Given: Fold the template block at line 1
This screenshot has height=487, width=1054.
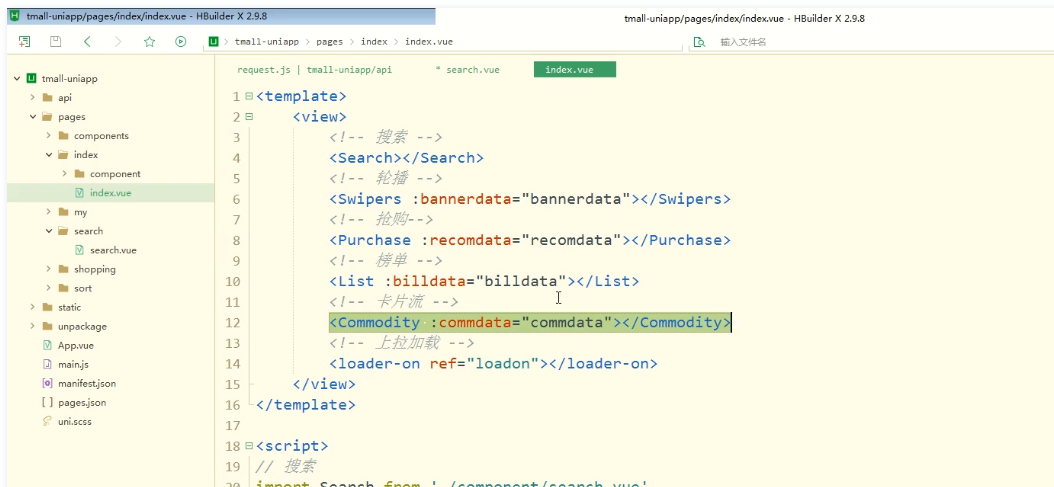Looking at the screenshot, I should 249,96.
